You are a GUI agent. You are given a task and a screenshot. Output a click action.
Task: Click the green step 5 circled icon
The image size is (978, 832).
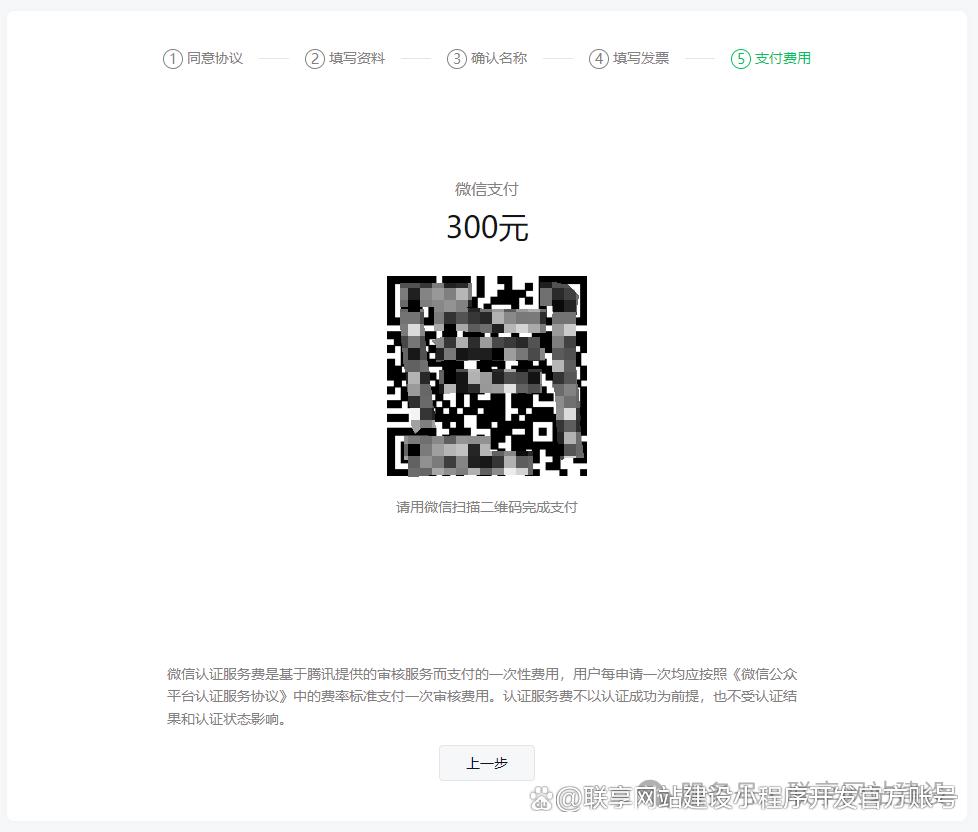pyautogui.click(x=740, y=59)
